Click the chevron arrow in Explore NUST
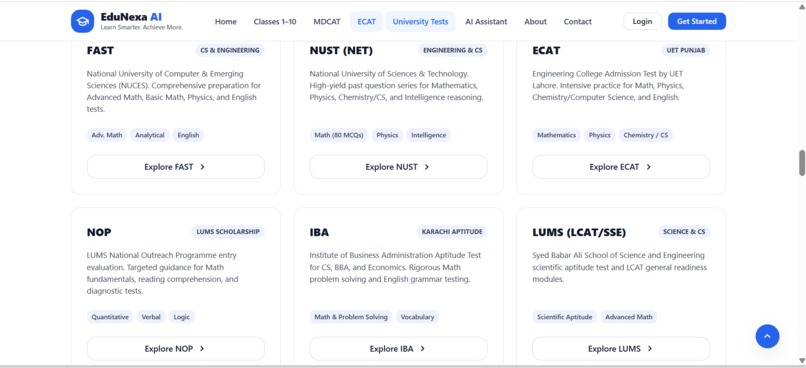 coord(427,167)
